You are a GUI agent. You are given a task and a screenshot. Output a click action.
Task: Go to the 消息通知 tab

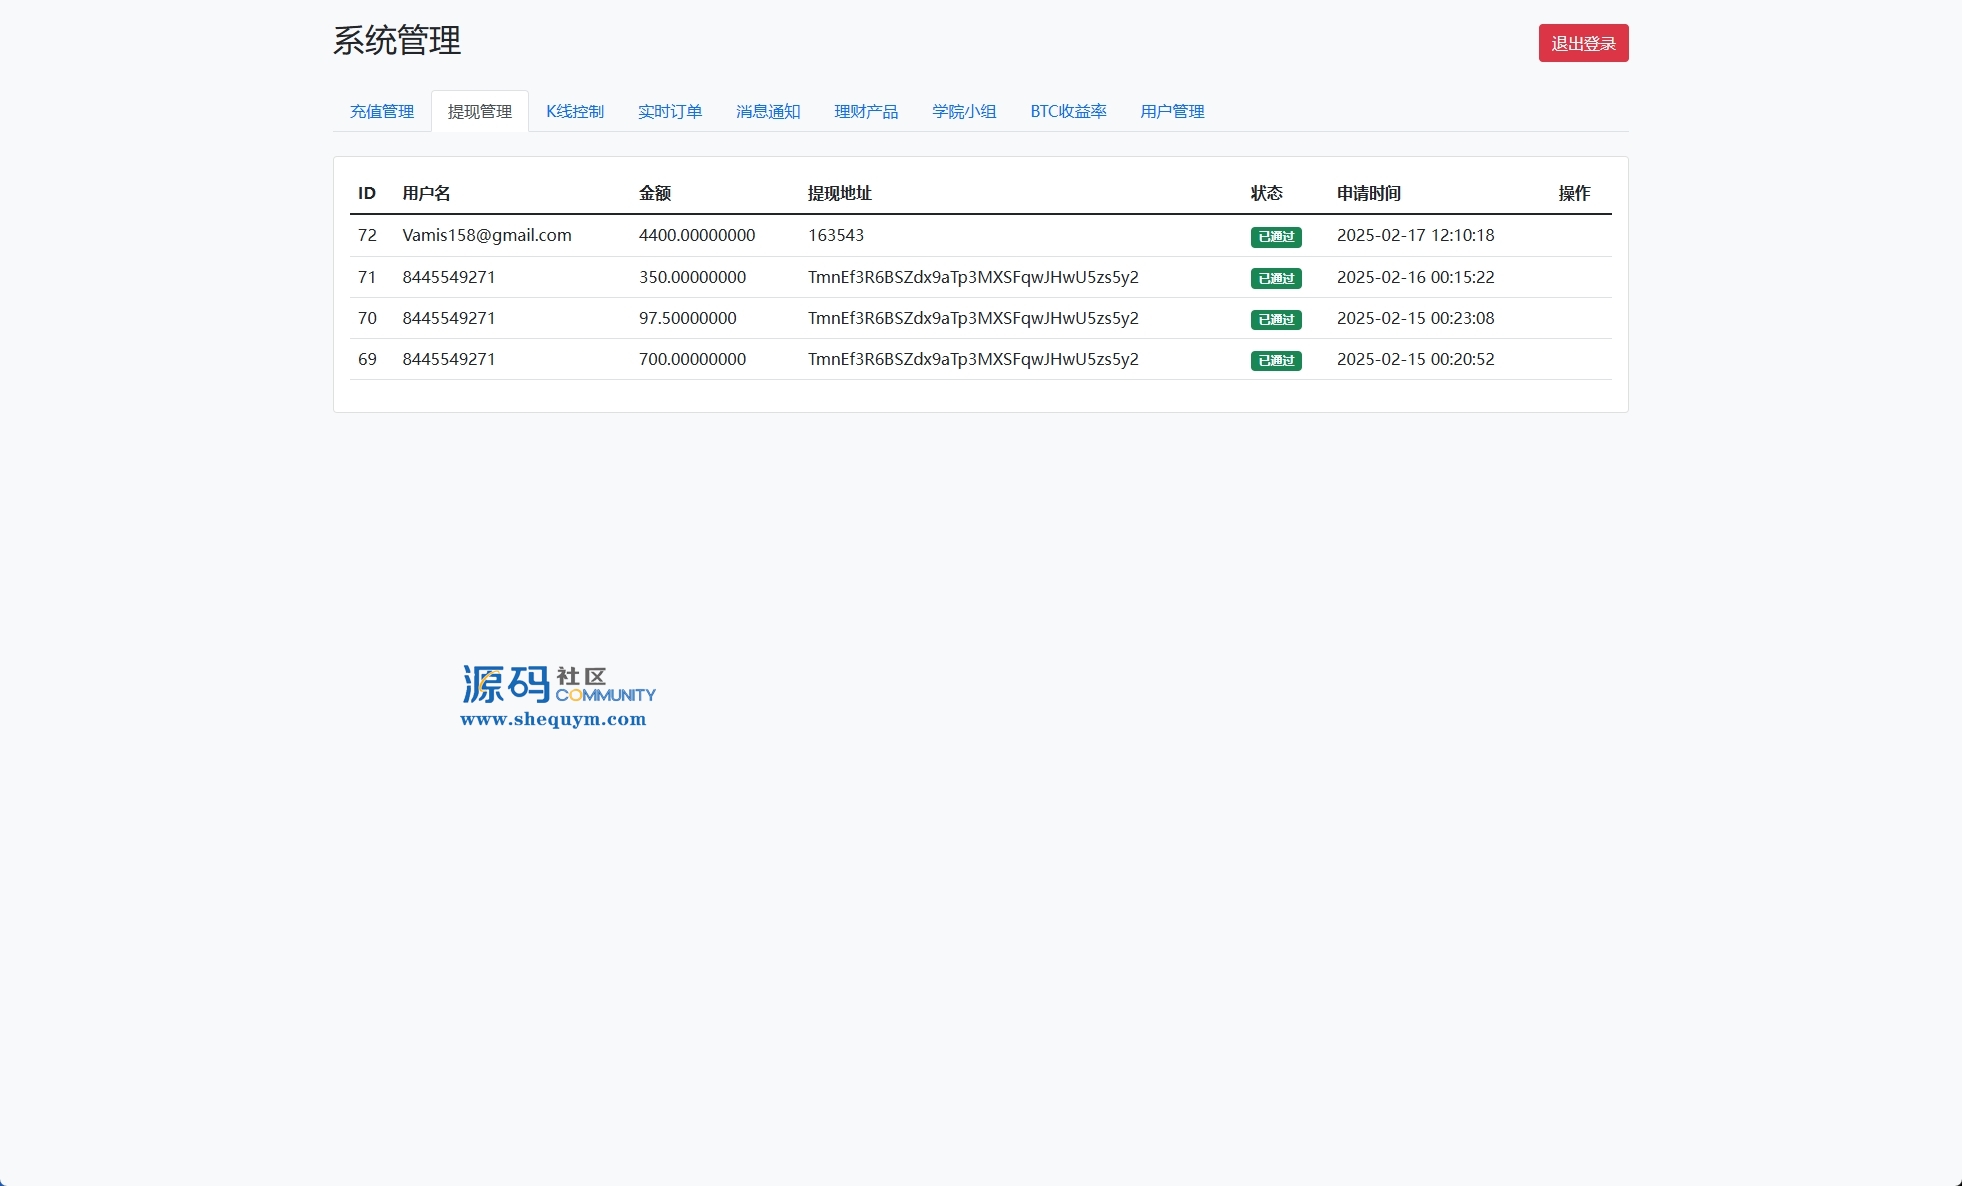[768, 111]
